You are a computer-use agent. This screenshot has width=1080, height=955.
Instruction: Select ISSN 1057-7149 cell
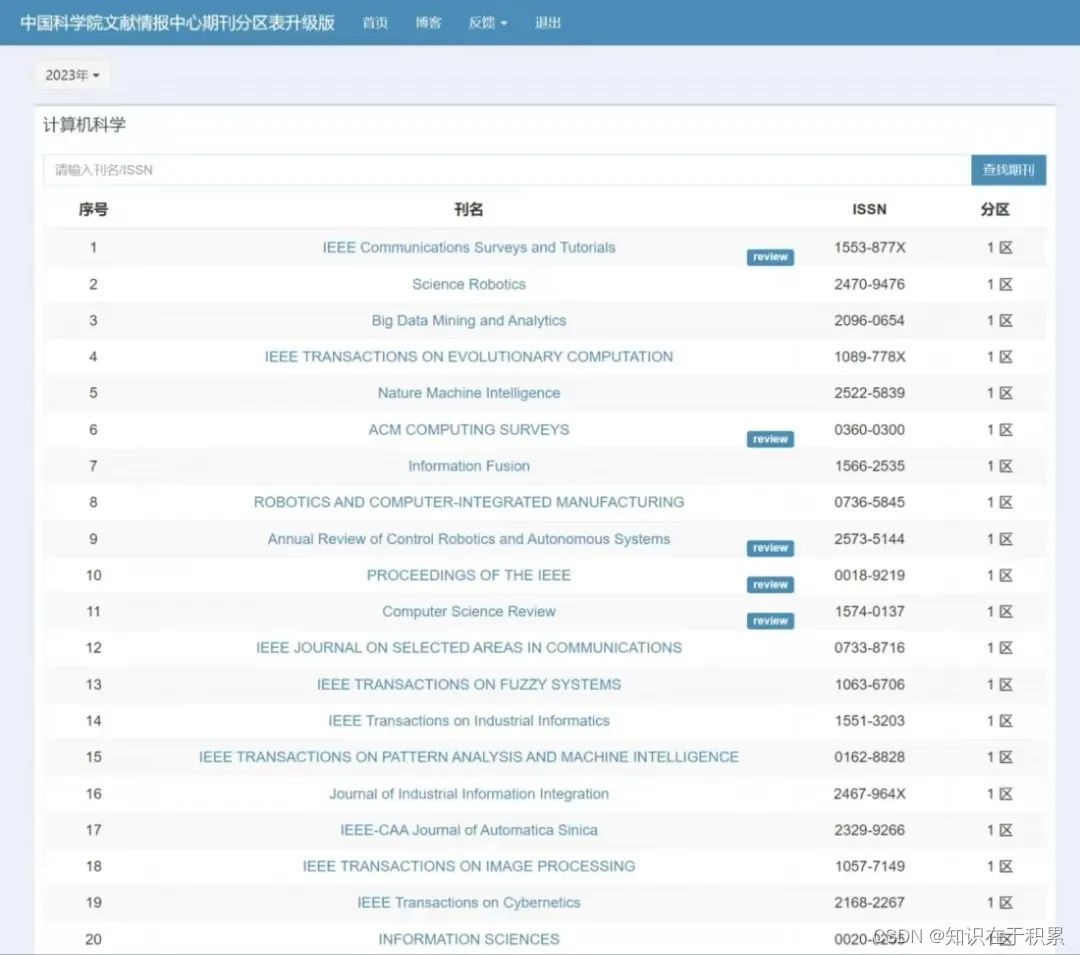click(x=869, y=866)
